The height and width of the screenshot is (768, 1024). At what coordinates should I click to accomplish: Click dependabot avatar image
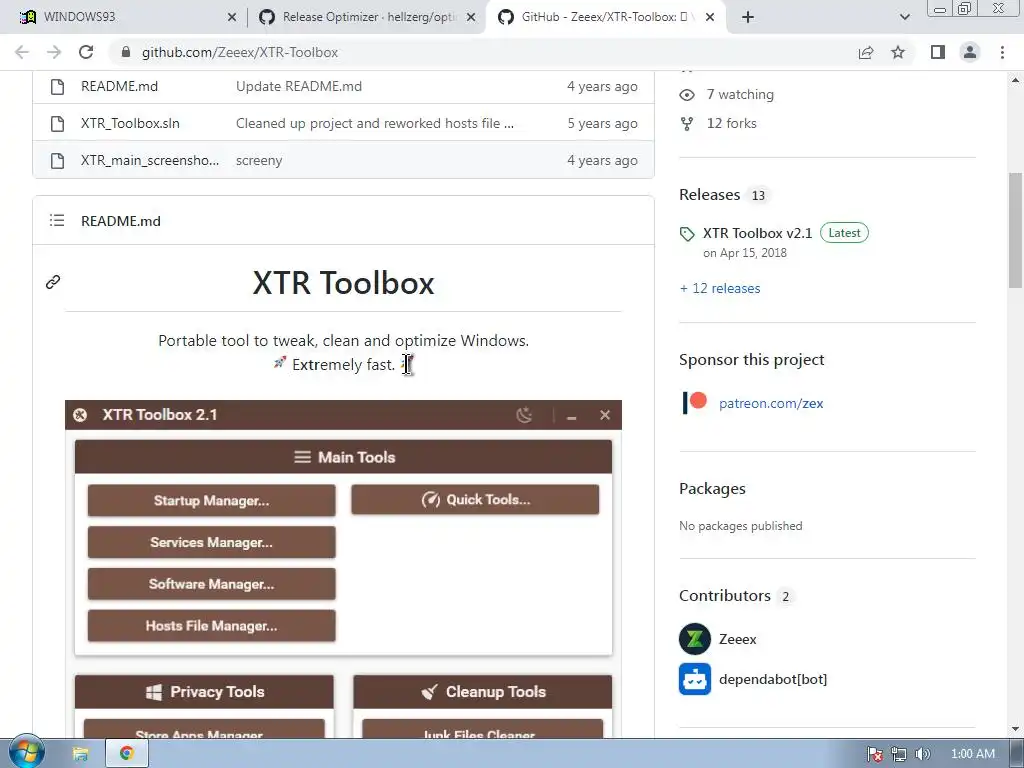coord(695,679)
